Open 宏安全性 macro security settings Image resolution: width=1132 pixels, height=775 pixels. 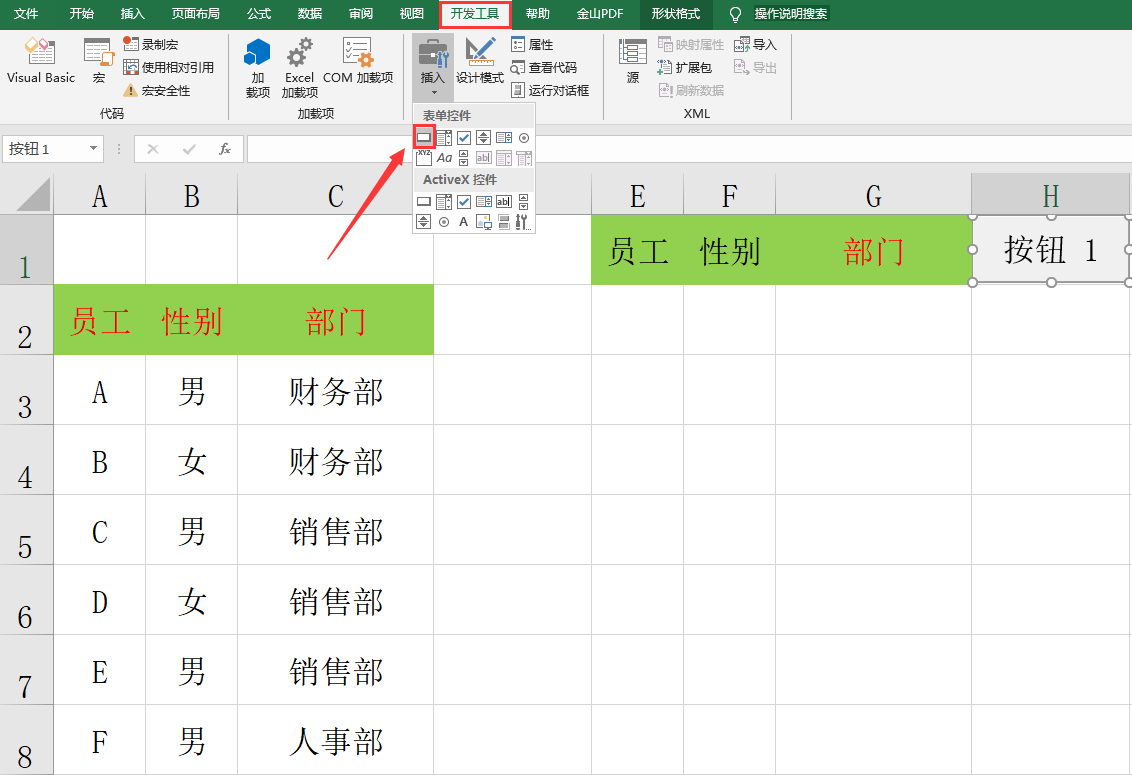(156, 90)
